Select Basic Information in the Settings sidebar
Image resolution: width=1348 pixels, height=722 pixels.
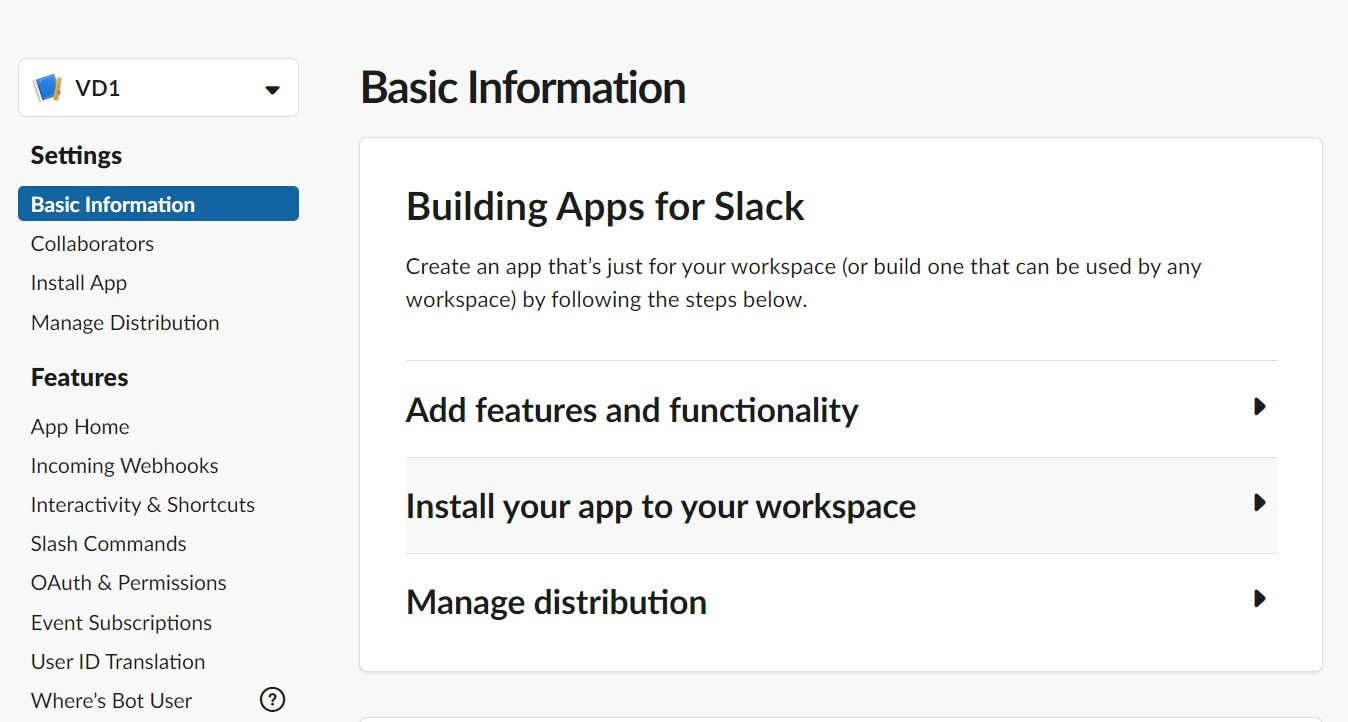point(158,204)
